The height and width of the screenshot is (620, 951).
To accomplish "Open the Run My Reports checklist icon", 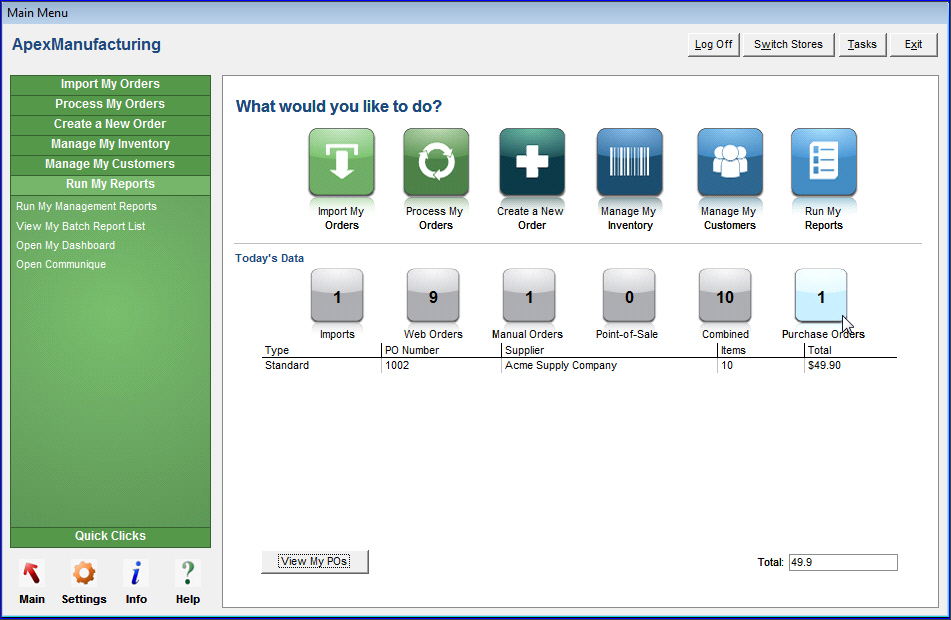I will pyautogui.click(x=823, y=162).
